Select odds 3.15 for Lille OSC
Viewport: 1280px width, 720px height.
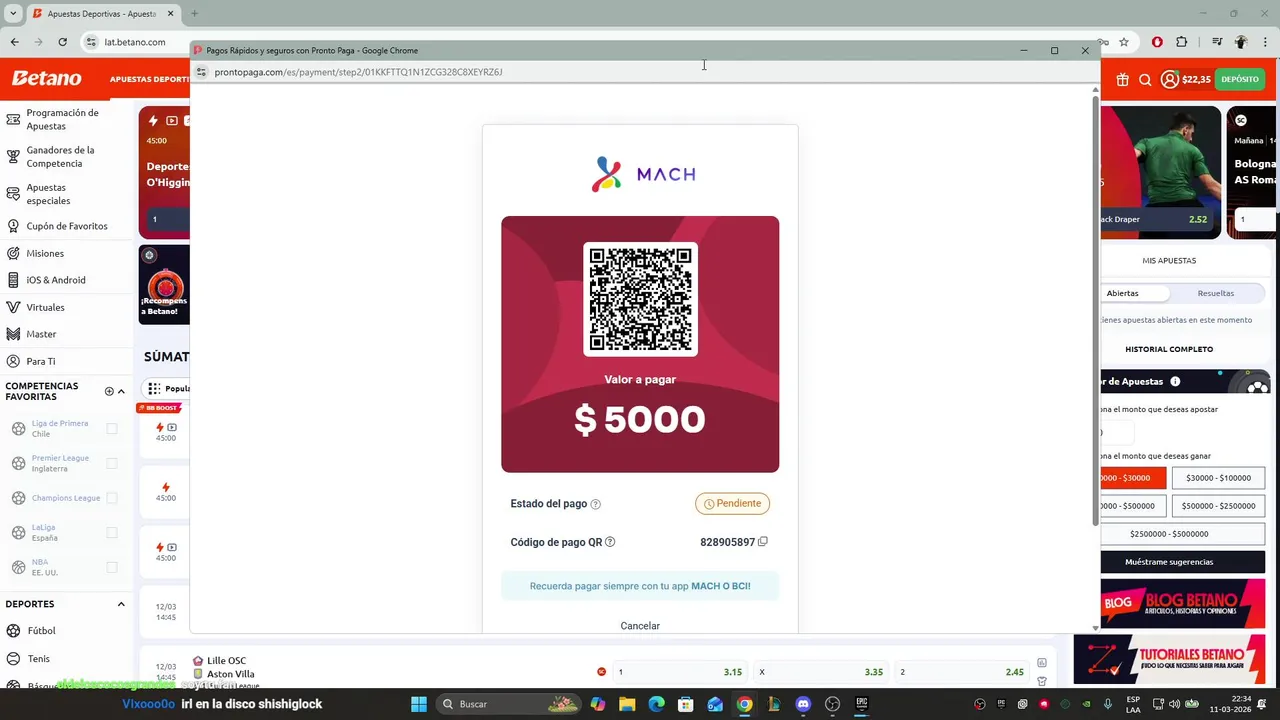point(680,672)
